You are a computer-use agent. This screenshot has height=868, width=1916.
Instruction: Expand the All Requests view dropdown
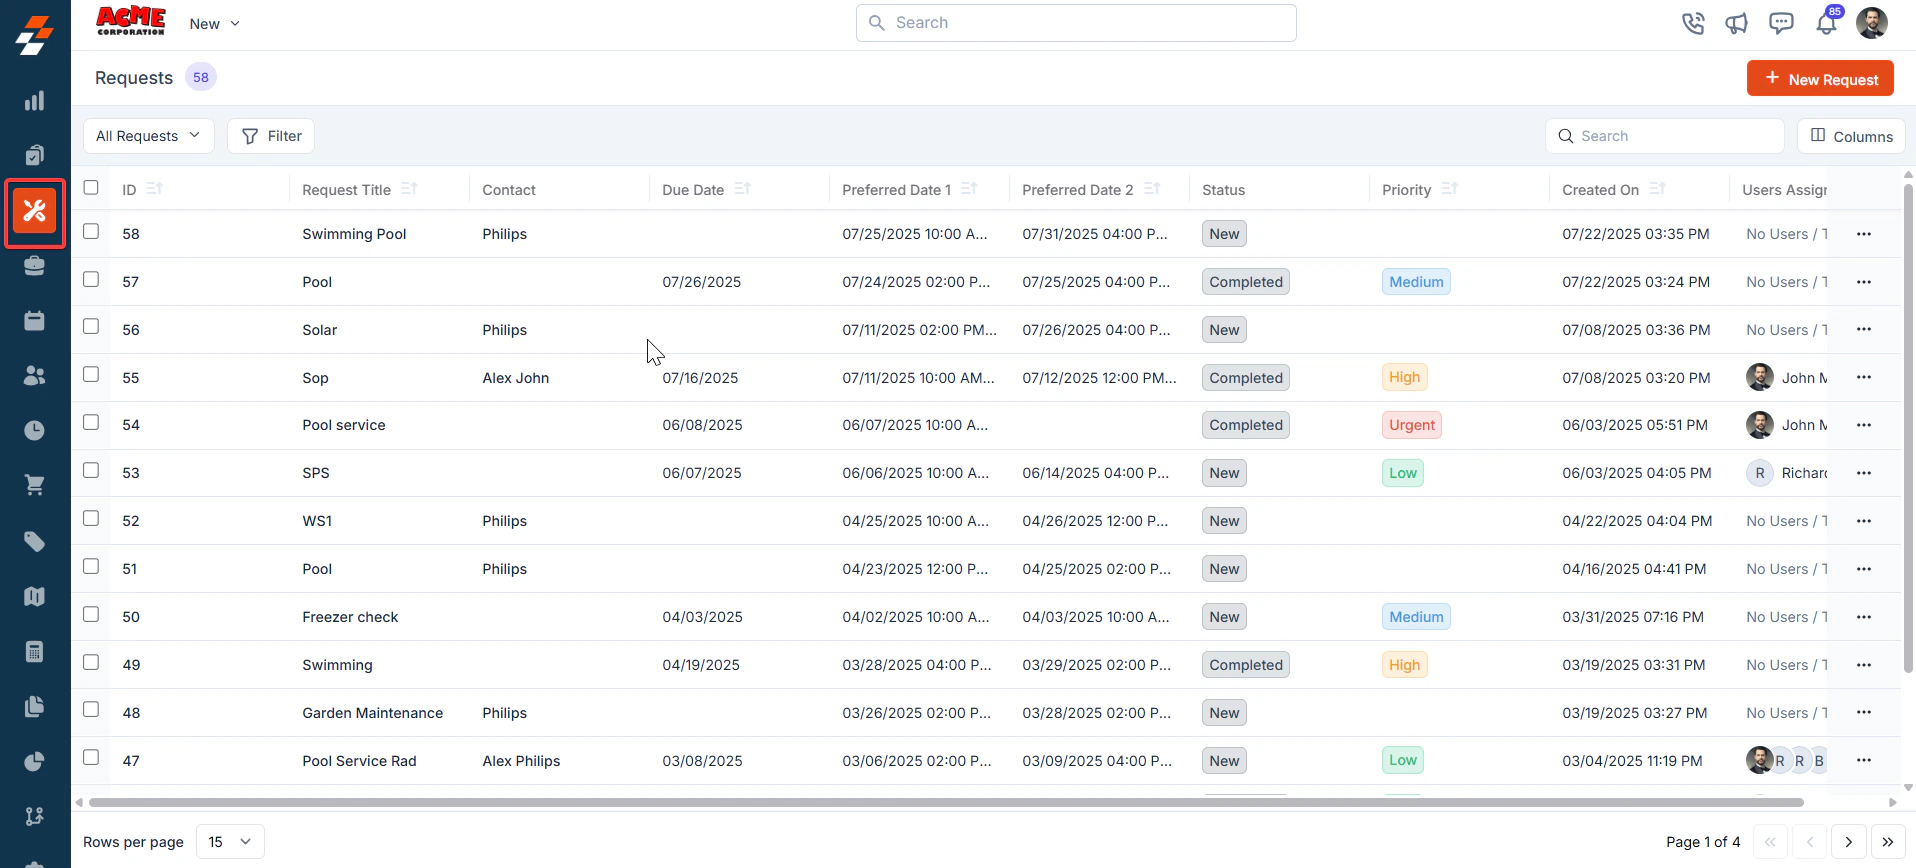[x=148, y=136]
